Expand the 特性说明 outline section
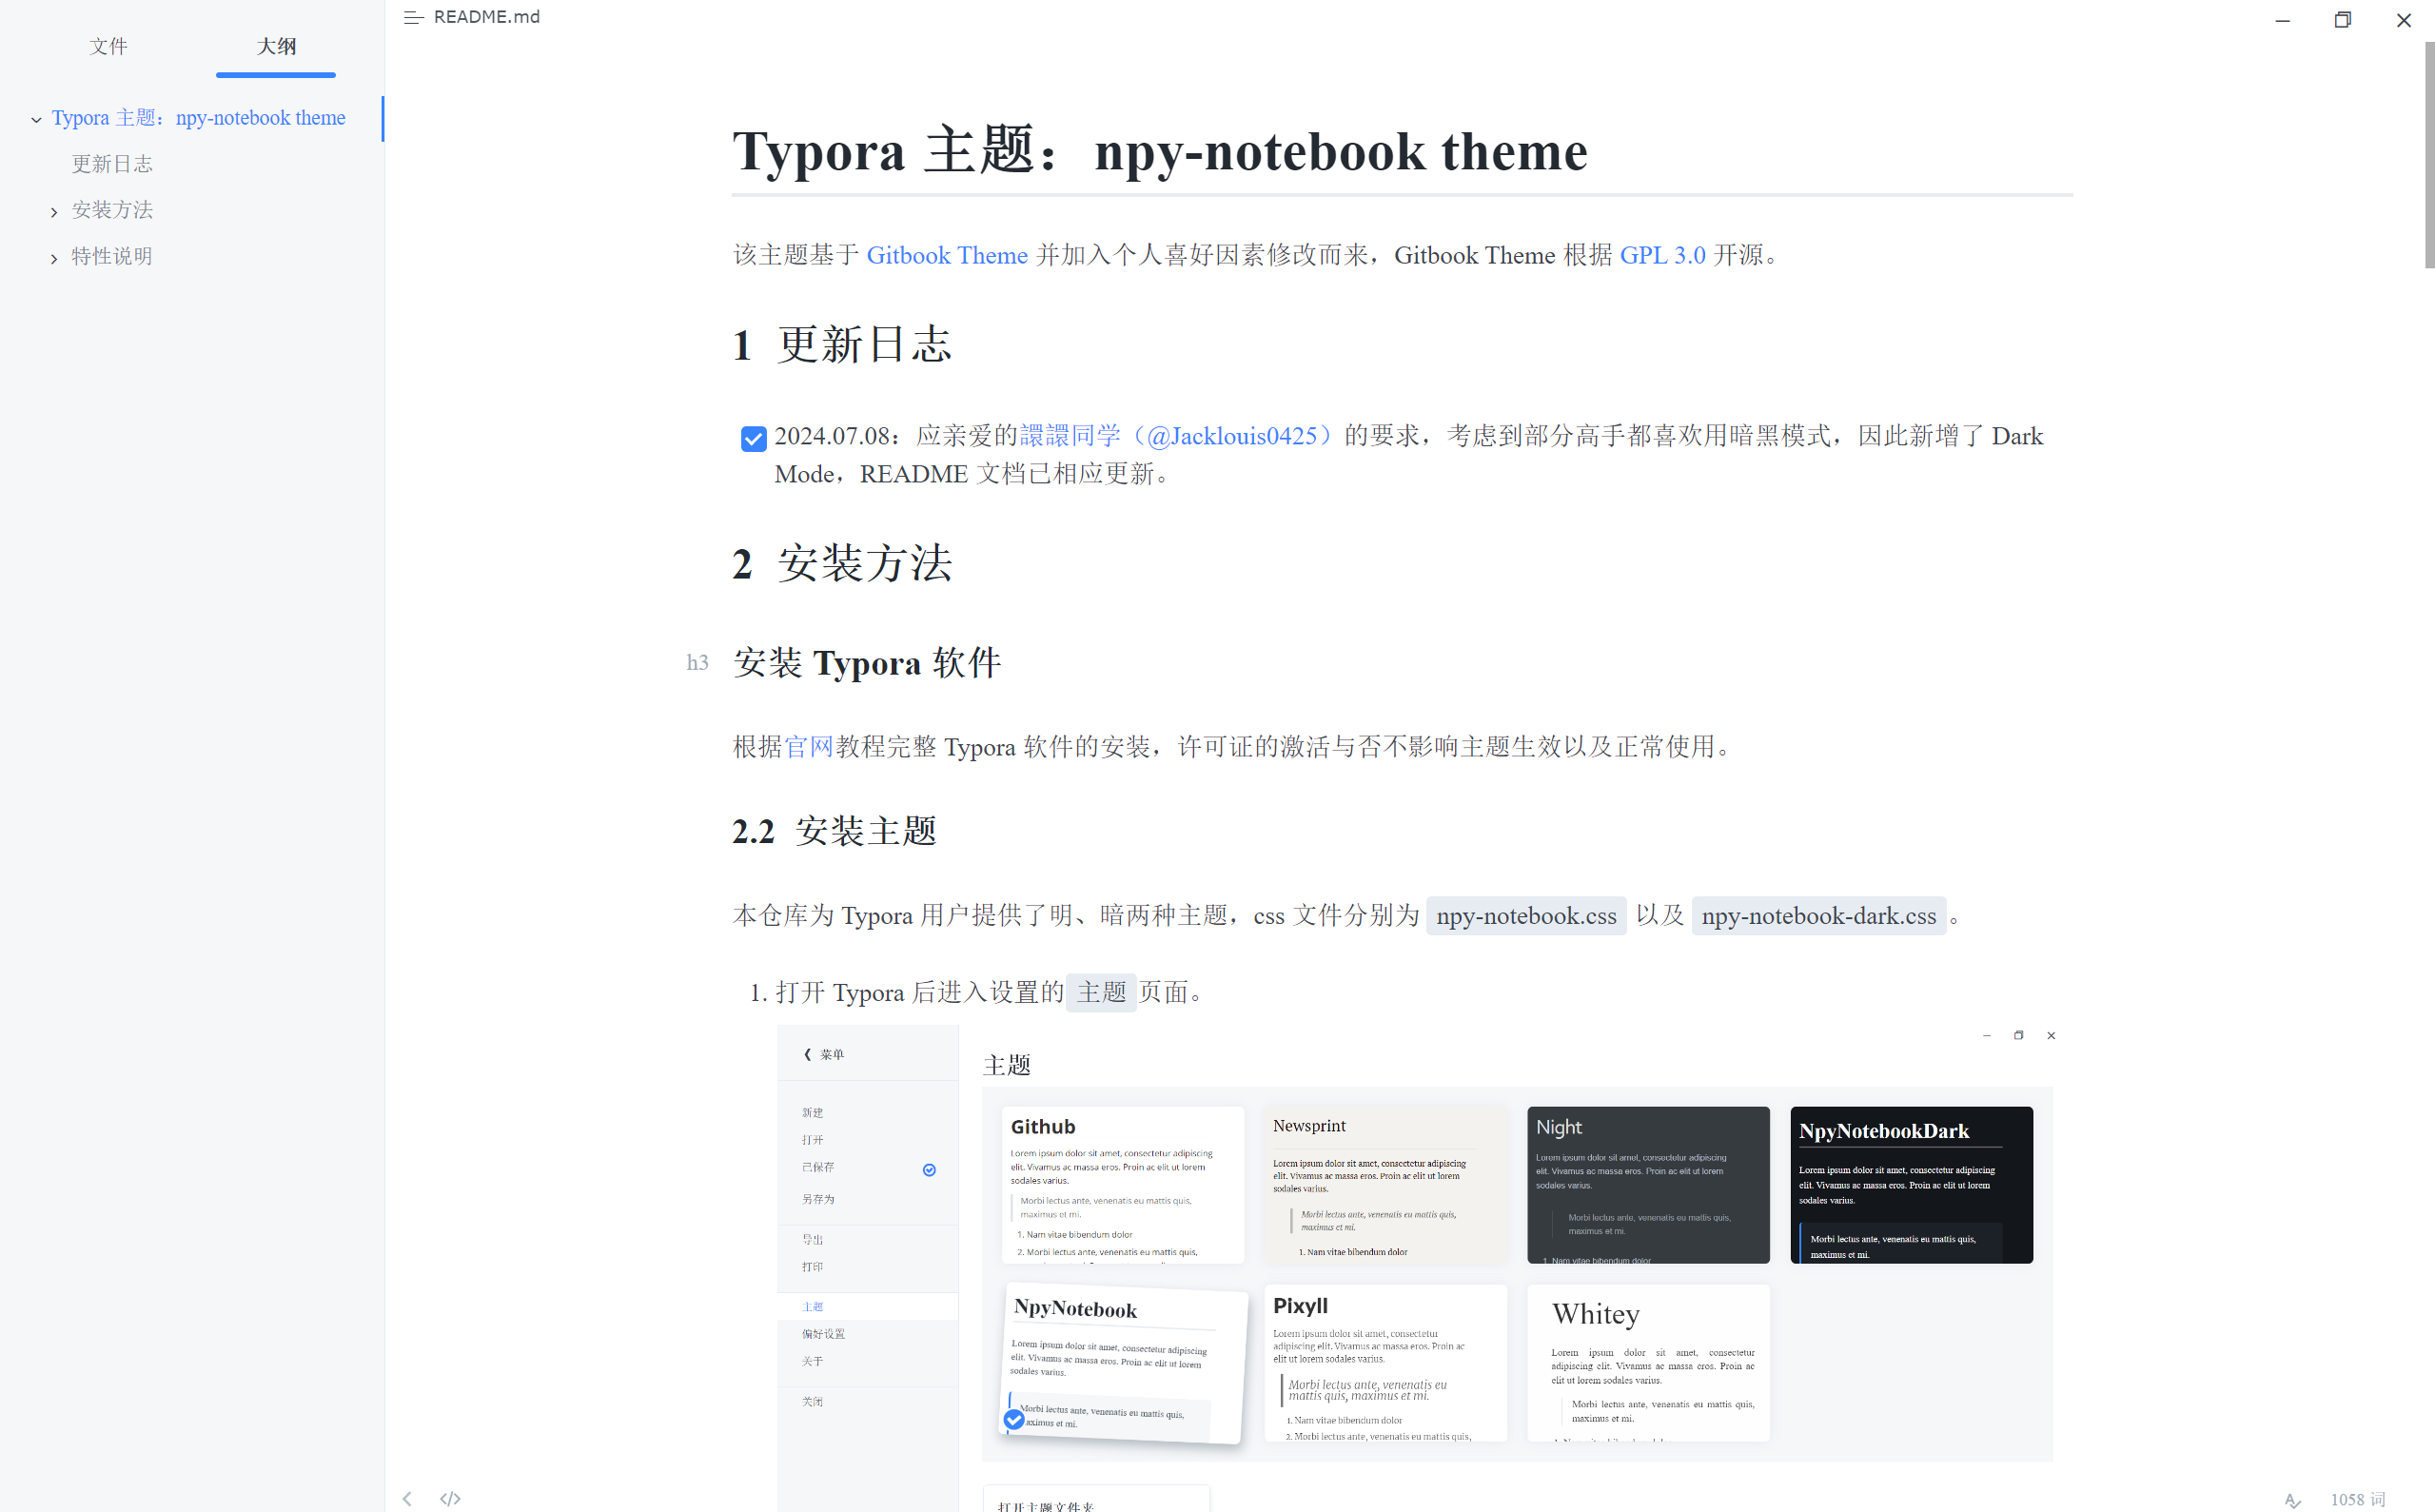This screenshot has height=1512, width=2435. click(54, 258)
